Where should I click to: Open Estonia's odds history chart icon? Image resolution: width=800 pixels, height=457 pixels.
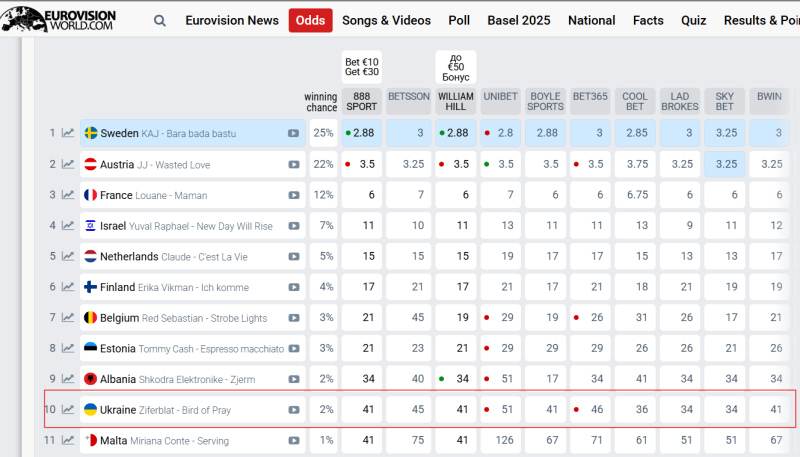pos(68,348)
